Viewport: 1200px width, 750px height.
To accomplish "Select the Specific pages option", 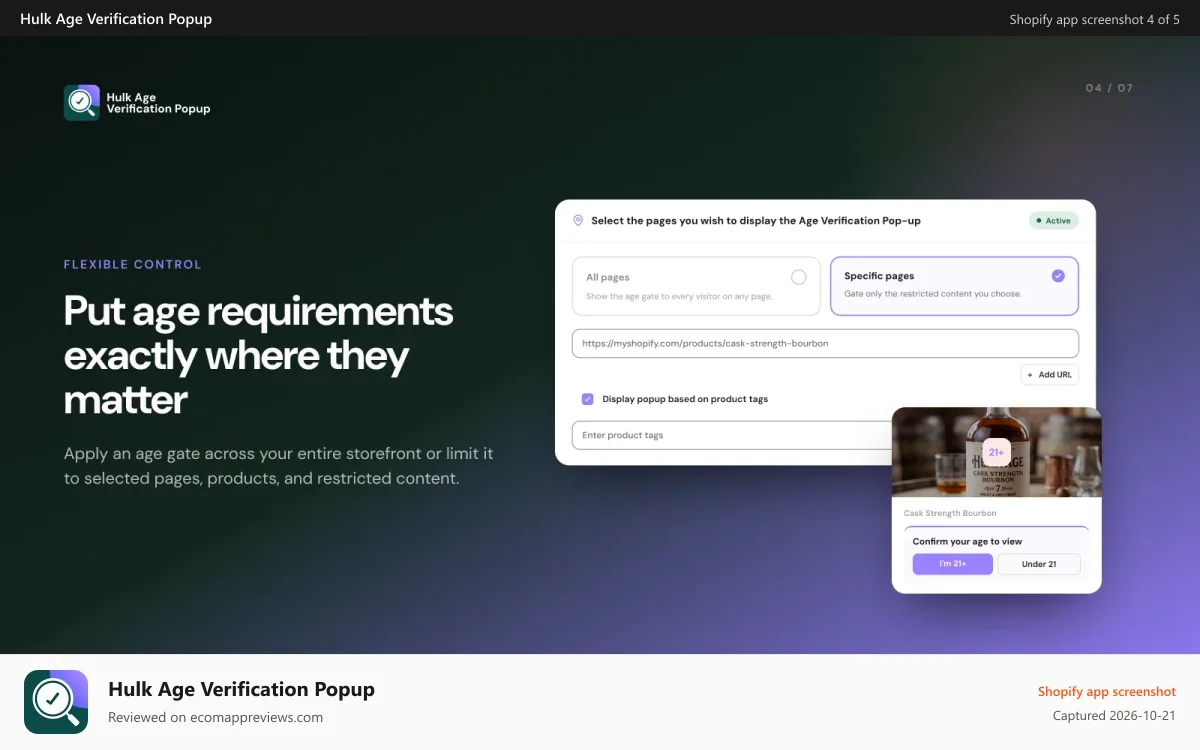I will click(954, 286).
